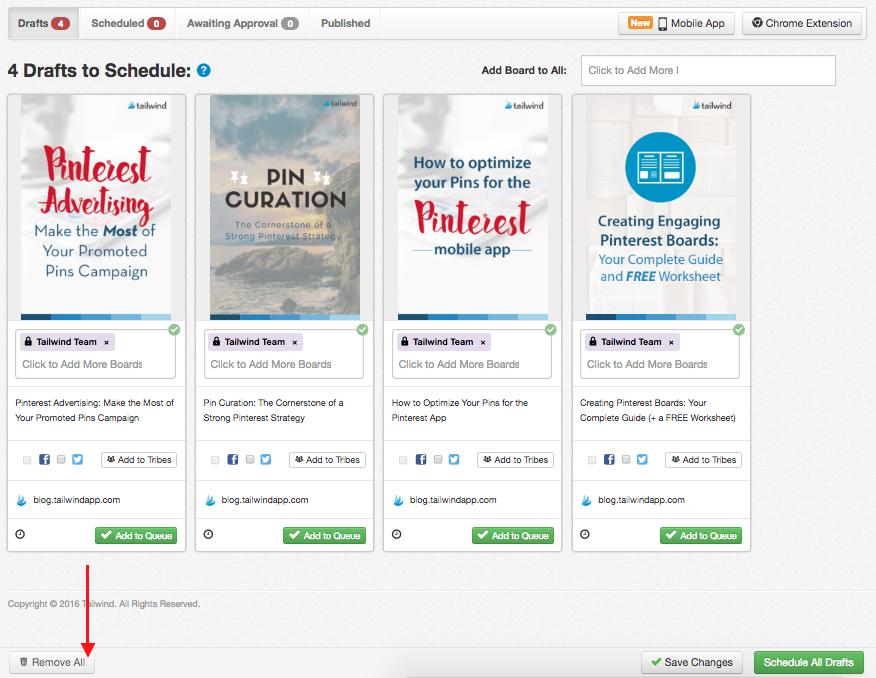876x678 pixels.
Task: Click Facebook icon on Creating Pinterest Boards card
Action: pyautogui.click(x=609, y=460)
